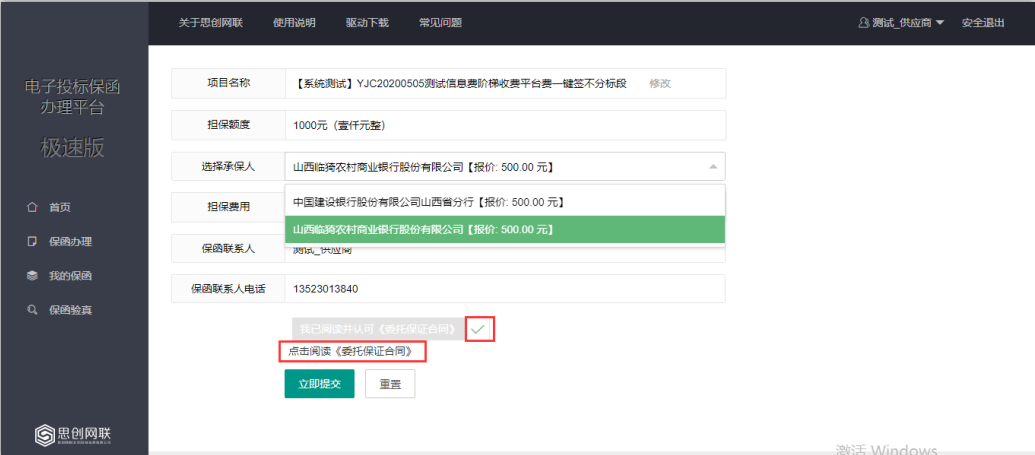Click 修改 link next to project name
Viewport: 1035px width, 455px height.
660,83
